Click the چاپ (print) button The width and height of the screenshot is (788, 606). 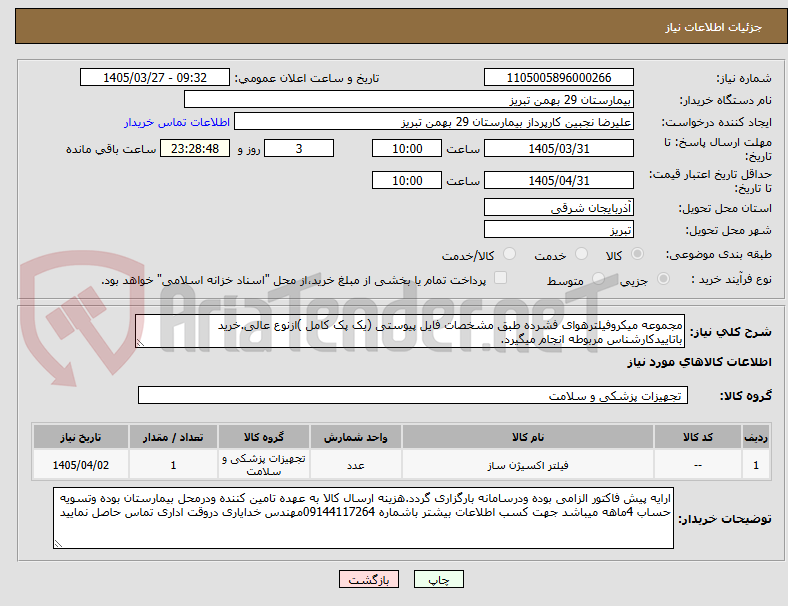click(438, 579)
